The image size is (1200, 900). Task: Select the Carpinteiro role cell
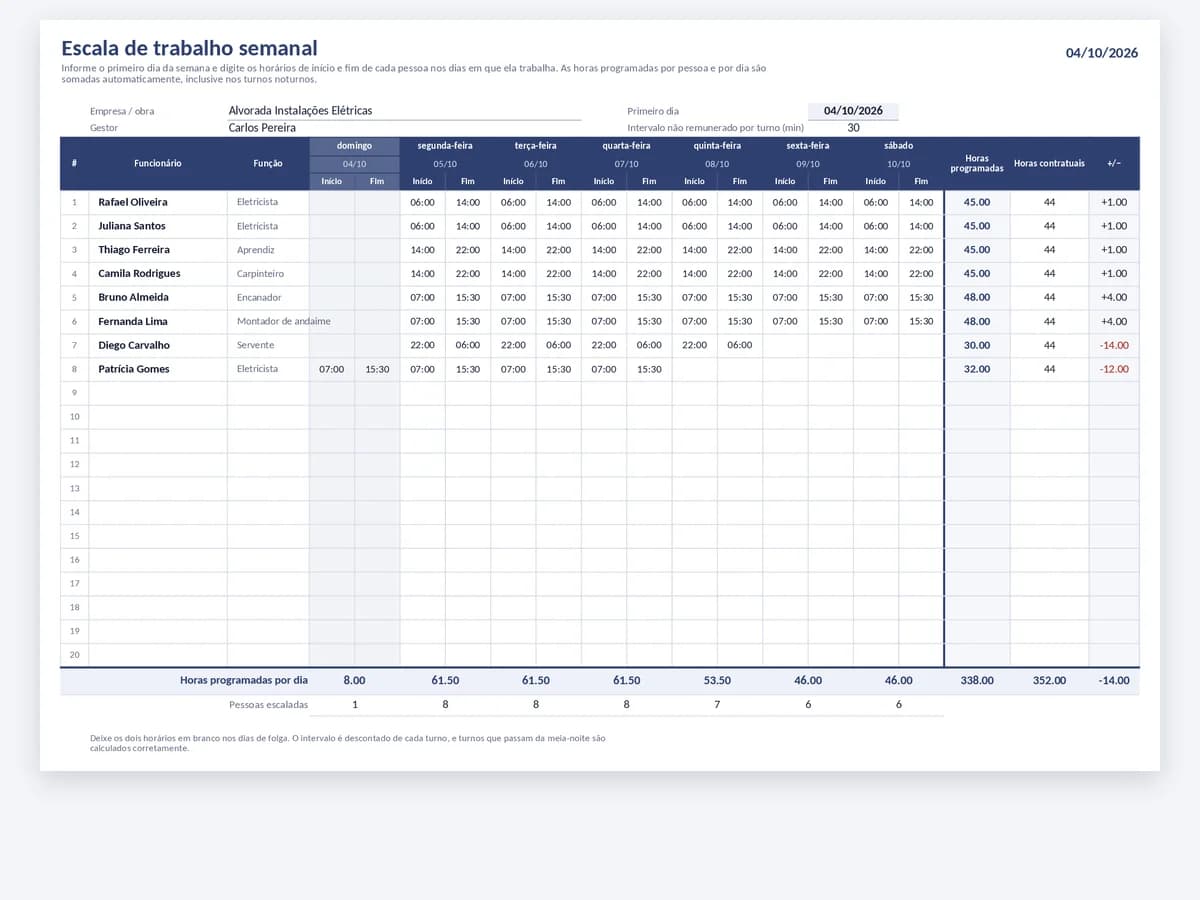click(268, 274)
